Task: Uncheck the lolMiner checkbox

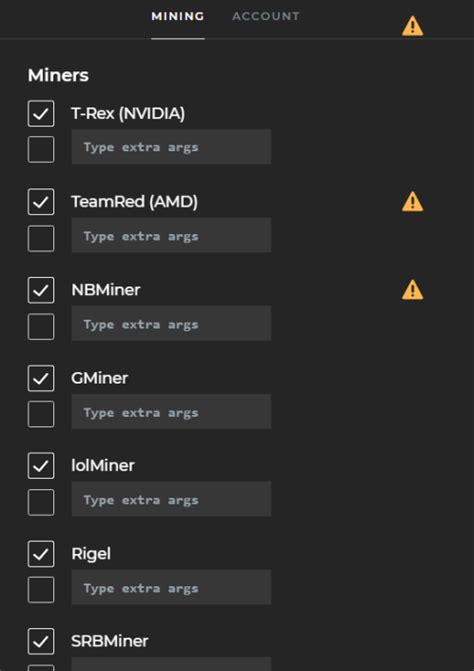Action: 41,466
